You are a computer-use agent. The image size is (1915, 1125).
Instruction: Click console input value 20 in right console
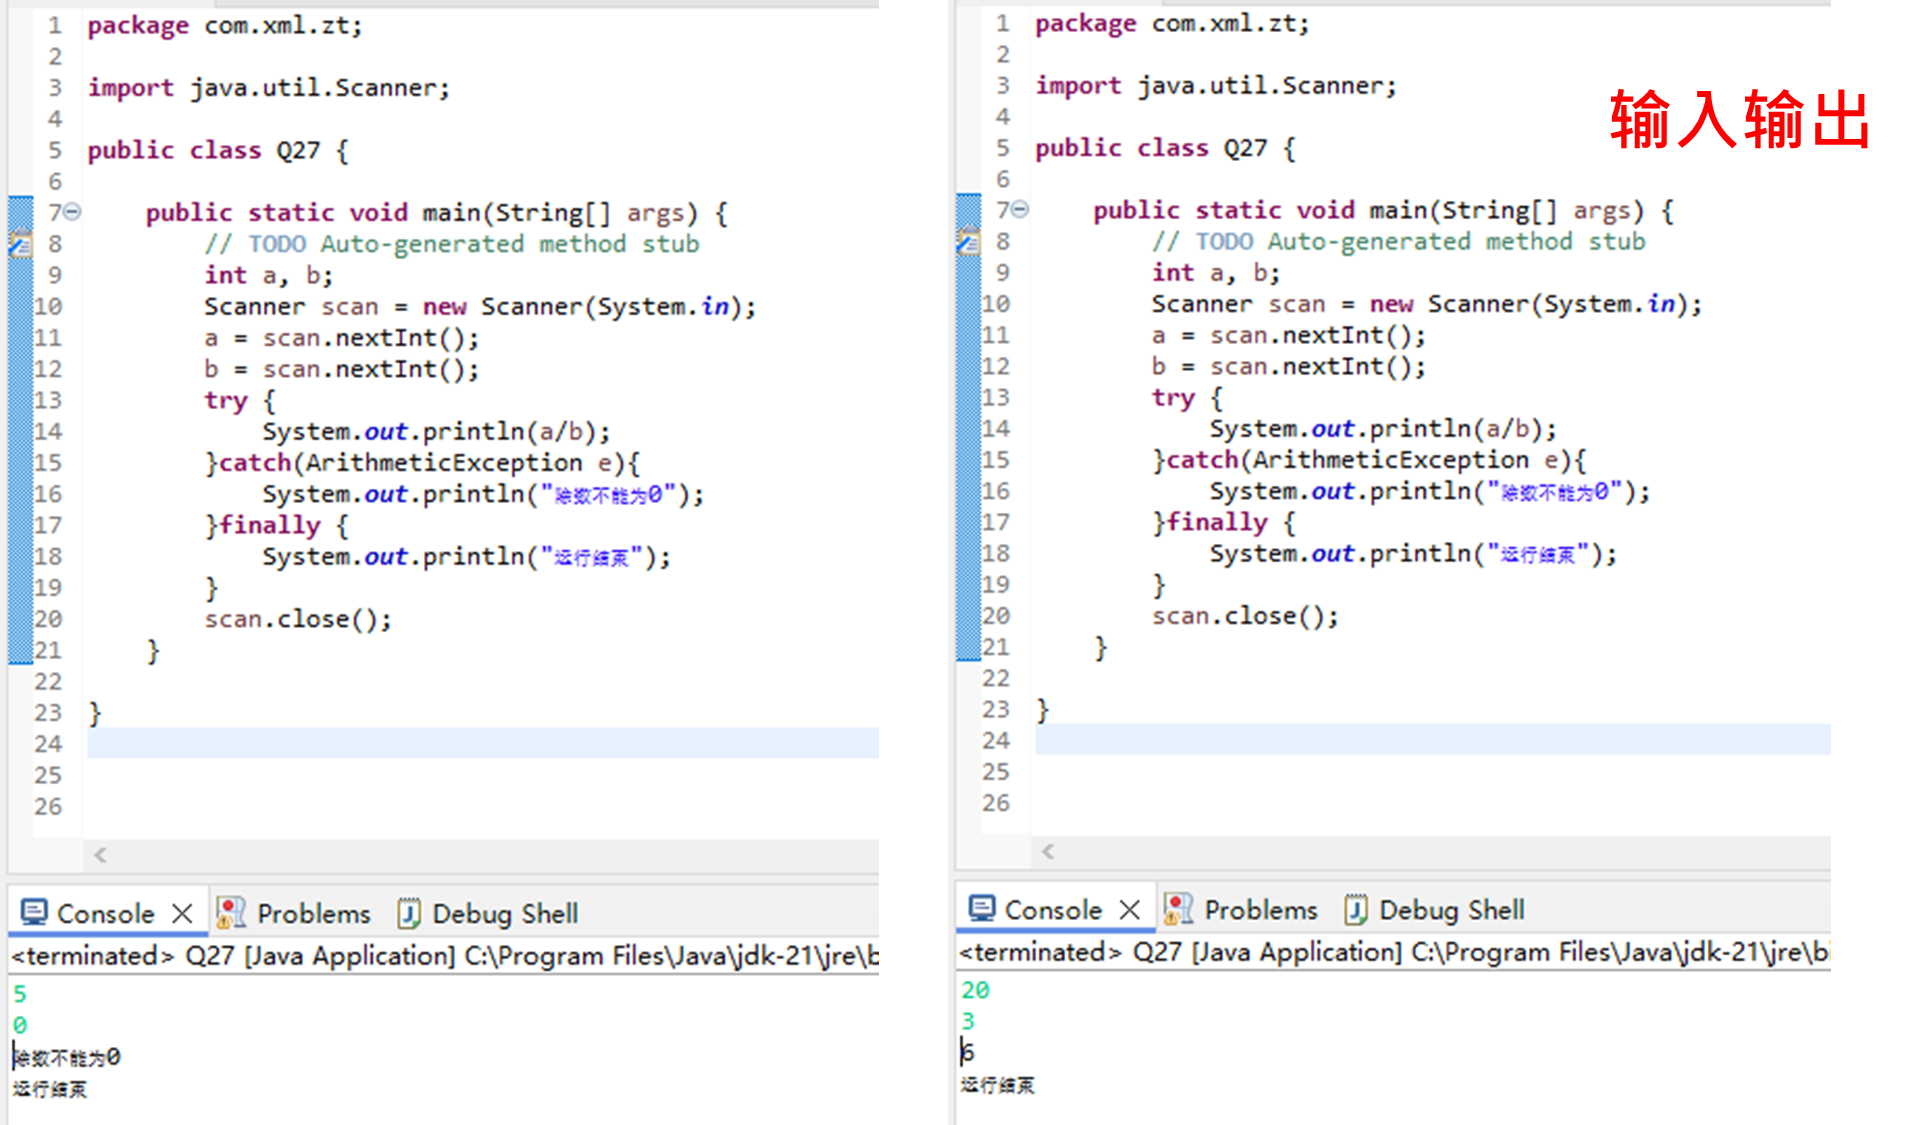(x=975, y=990)
